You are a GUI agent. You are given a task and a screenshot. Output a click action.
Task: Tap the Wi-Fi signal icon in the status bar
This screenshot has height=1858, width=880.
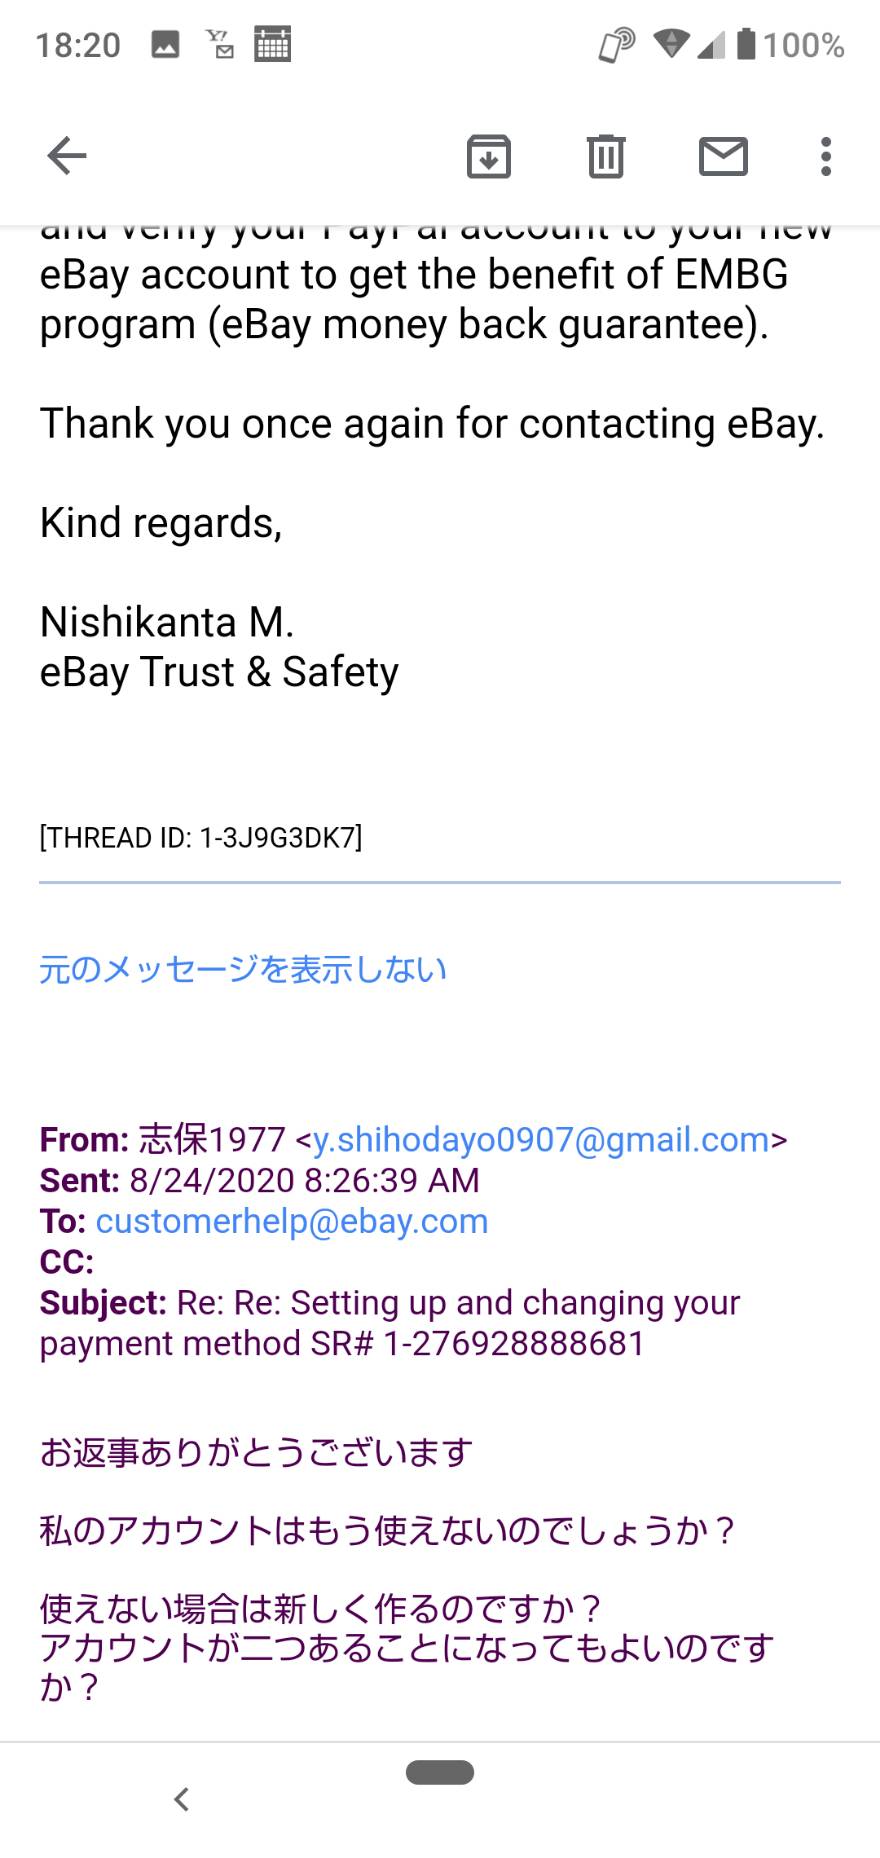tap(671, 44)
